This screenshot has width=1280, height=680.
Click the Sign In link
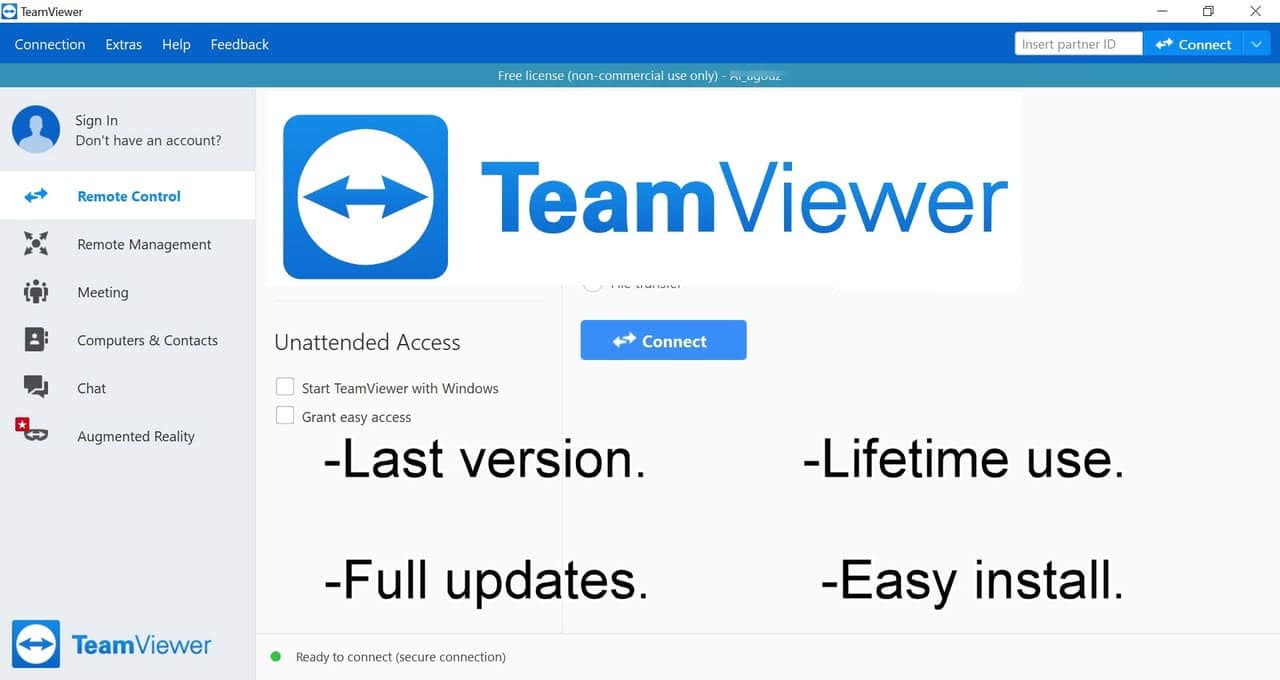(96, 120)
